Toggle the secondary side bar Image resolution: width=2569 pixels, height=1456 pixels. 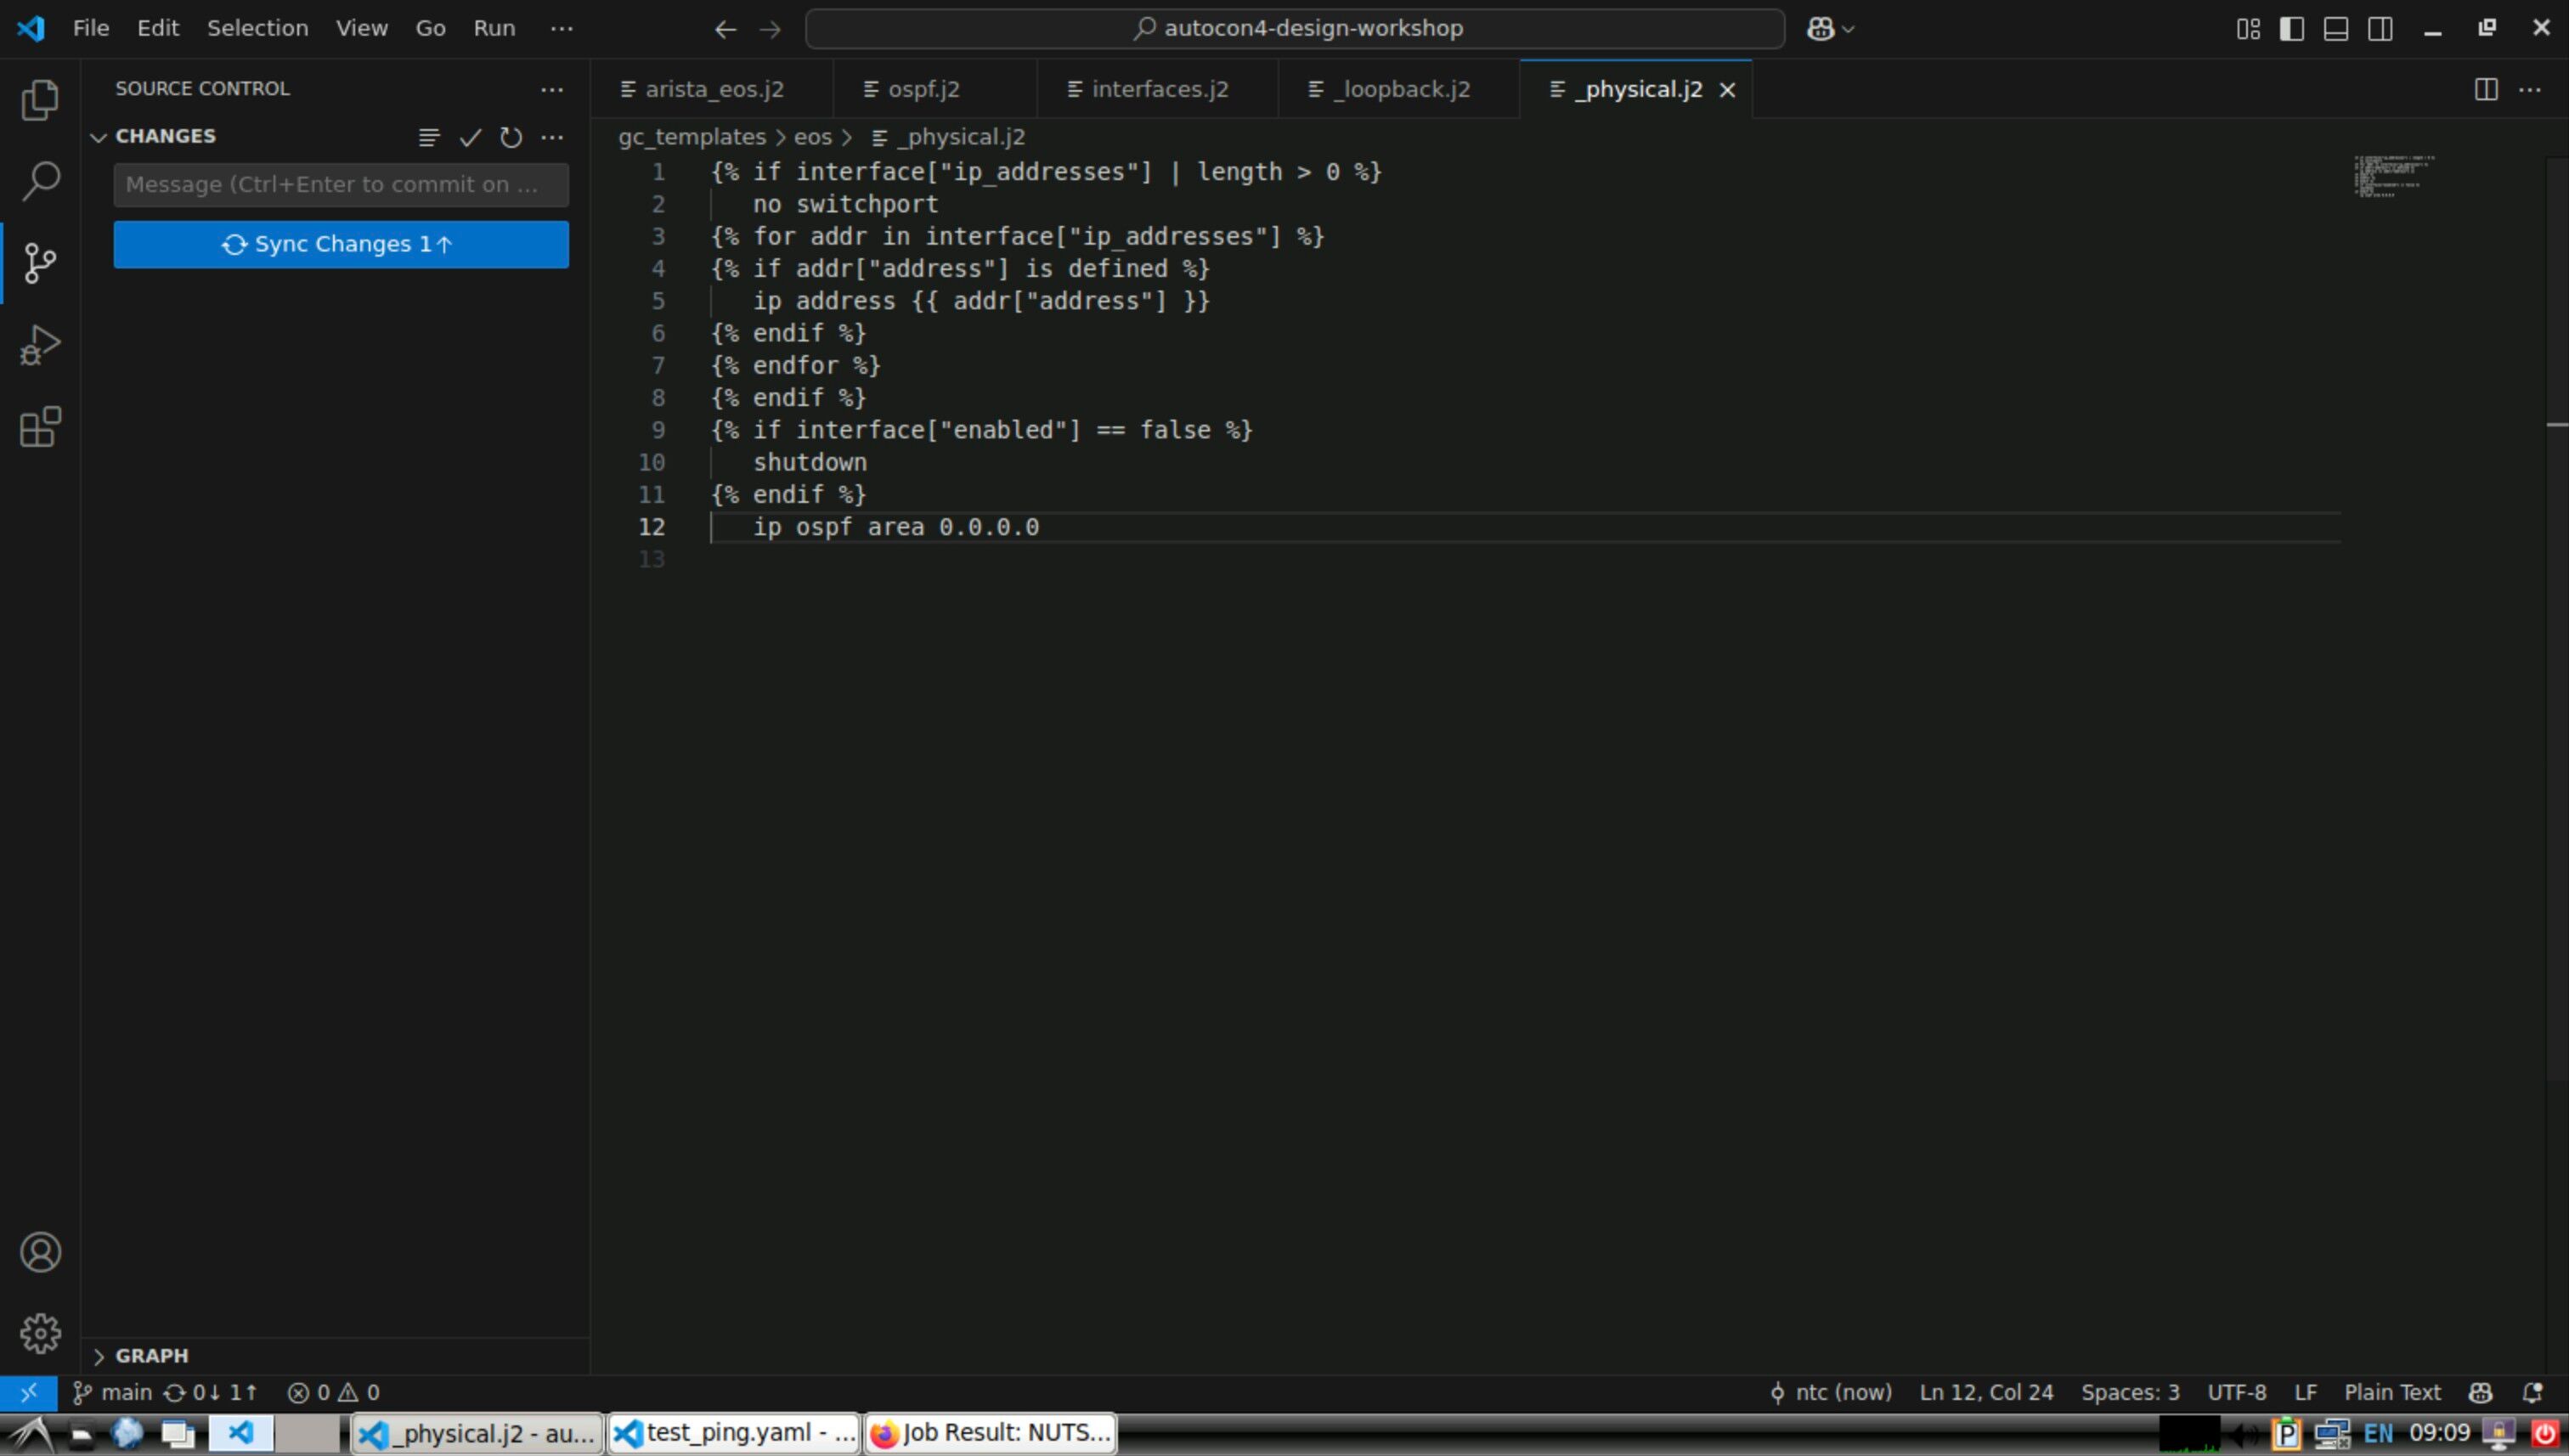2380,28
